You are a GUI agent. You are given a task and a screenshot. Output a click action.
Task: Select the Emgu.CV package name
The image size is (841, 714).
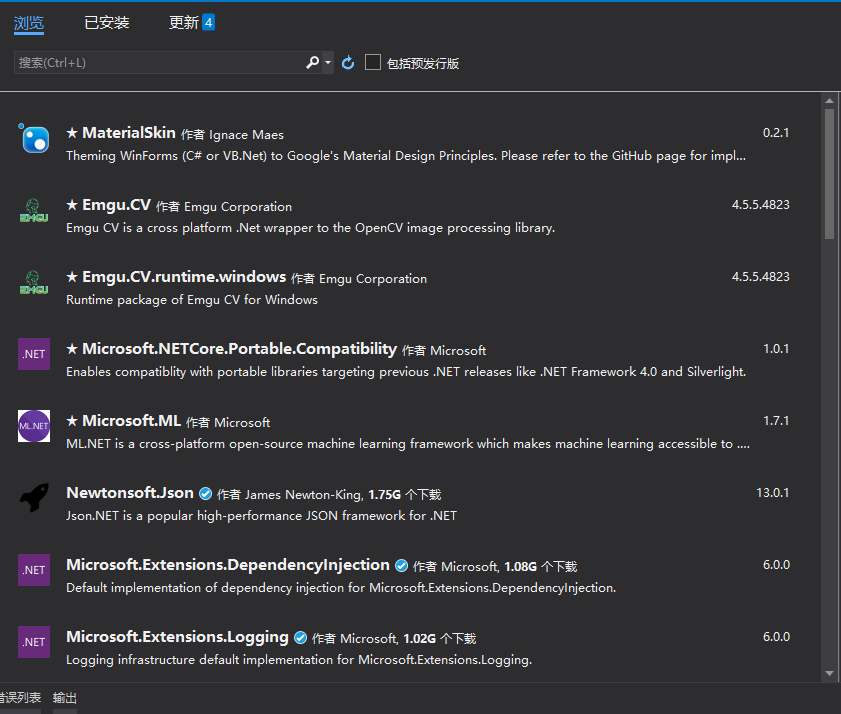click(x=116, y=205)
